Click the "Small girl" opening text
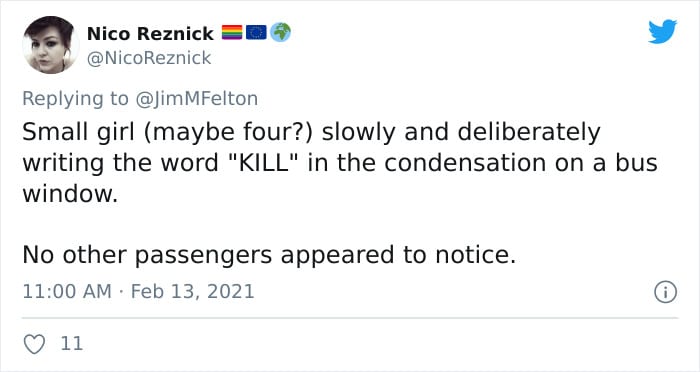The image size is (700, 372). point(78,133)
